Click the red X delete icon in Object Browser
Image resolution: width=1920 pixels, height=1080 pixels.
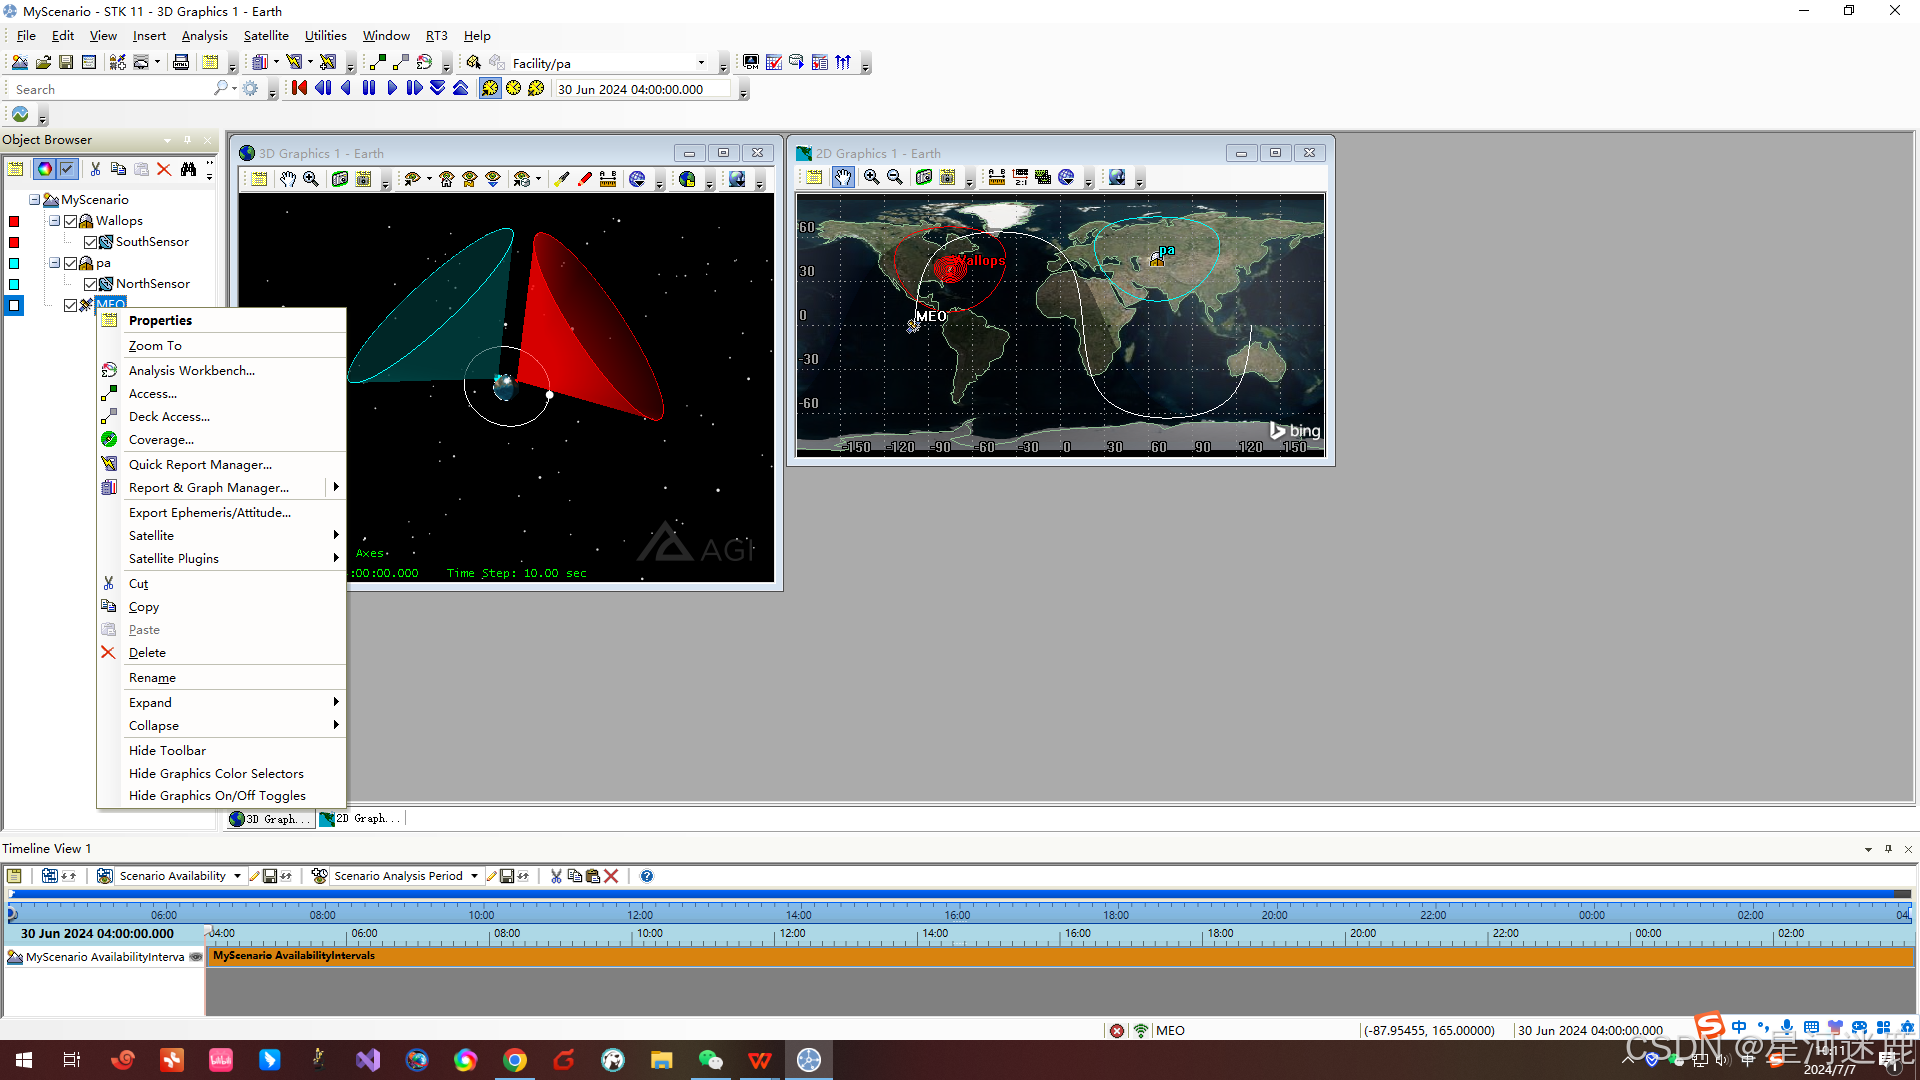pos(164,169)
